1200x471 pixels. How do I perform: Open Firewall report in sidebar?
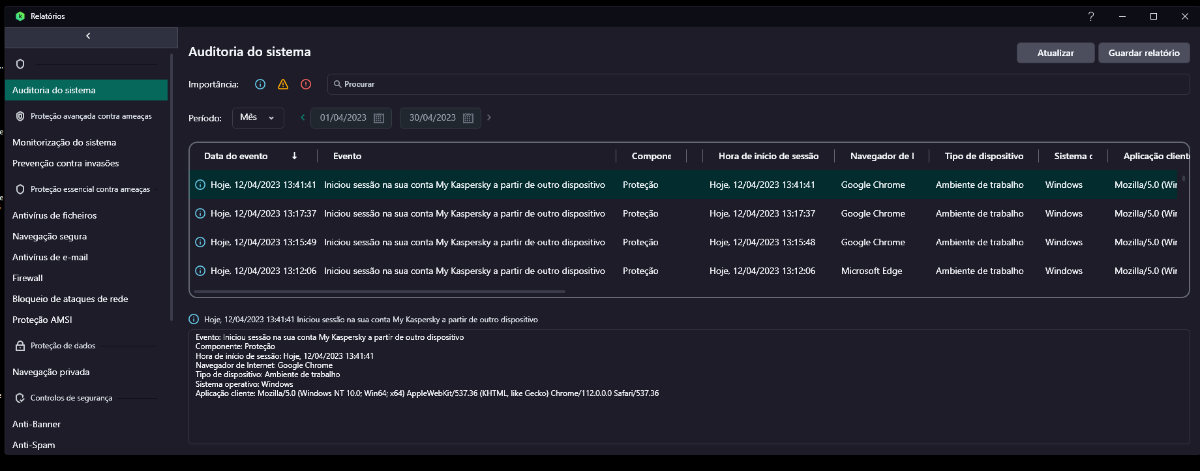(28, 278)
